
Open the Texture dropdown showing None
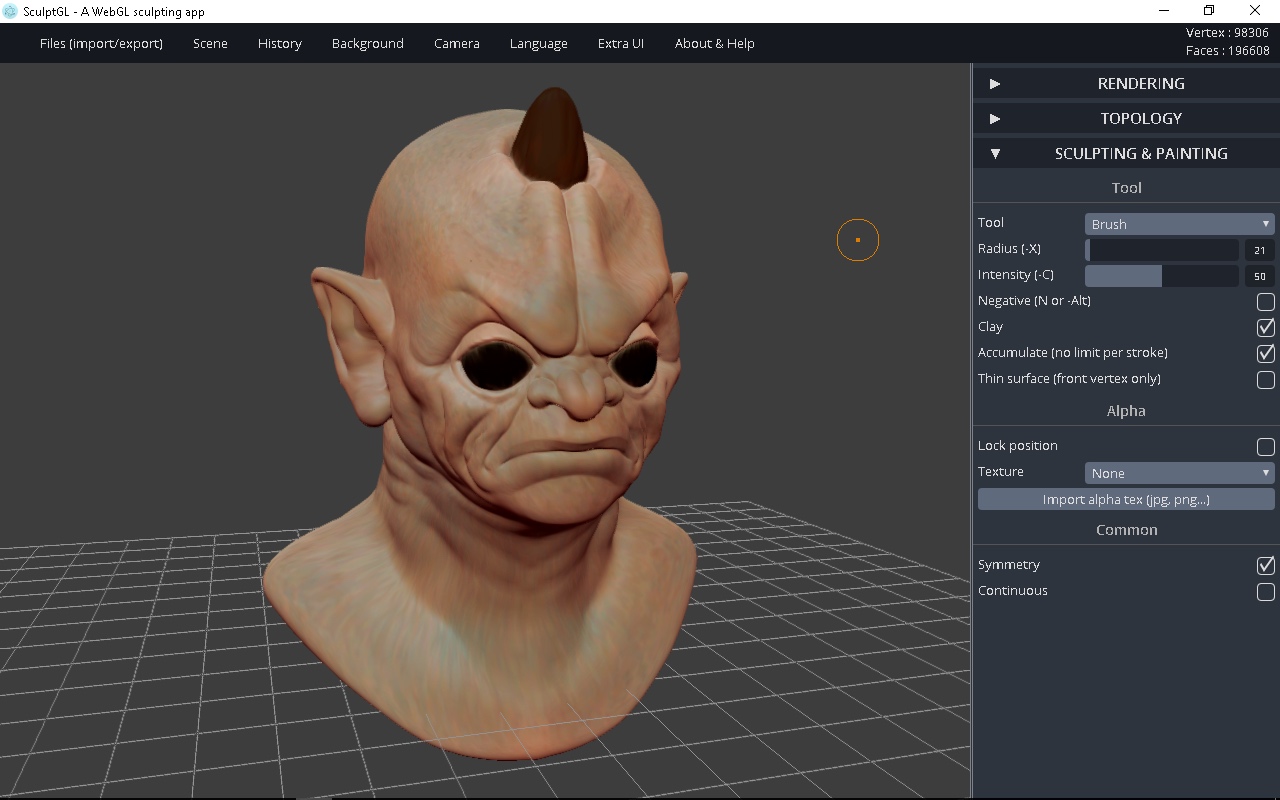point(1180,473)
